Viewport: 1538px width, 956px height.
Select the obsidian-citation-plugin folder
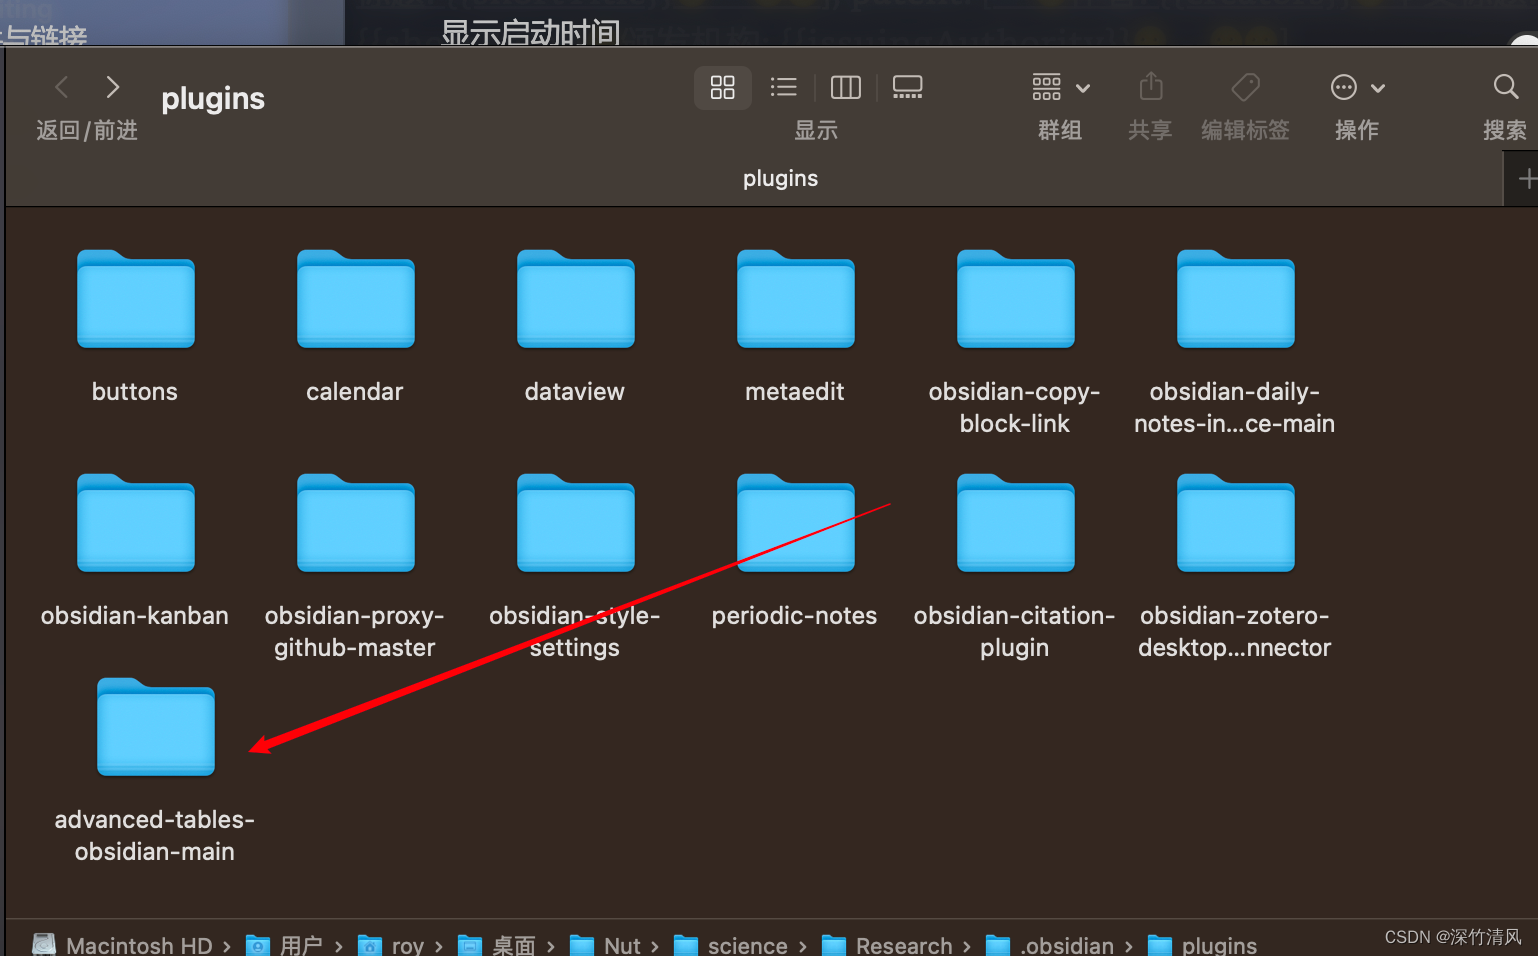[1016, 523]
